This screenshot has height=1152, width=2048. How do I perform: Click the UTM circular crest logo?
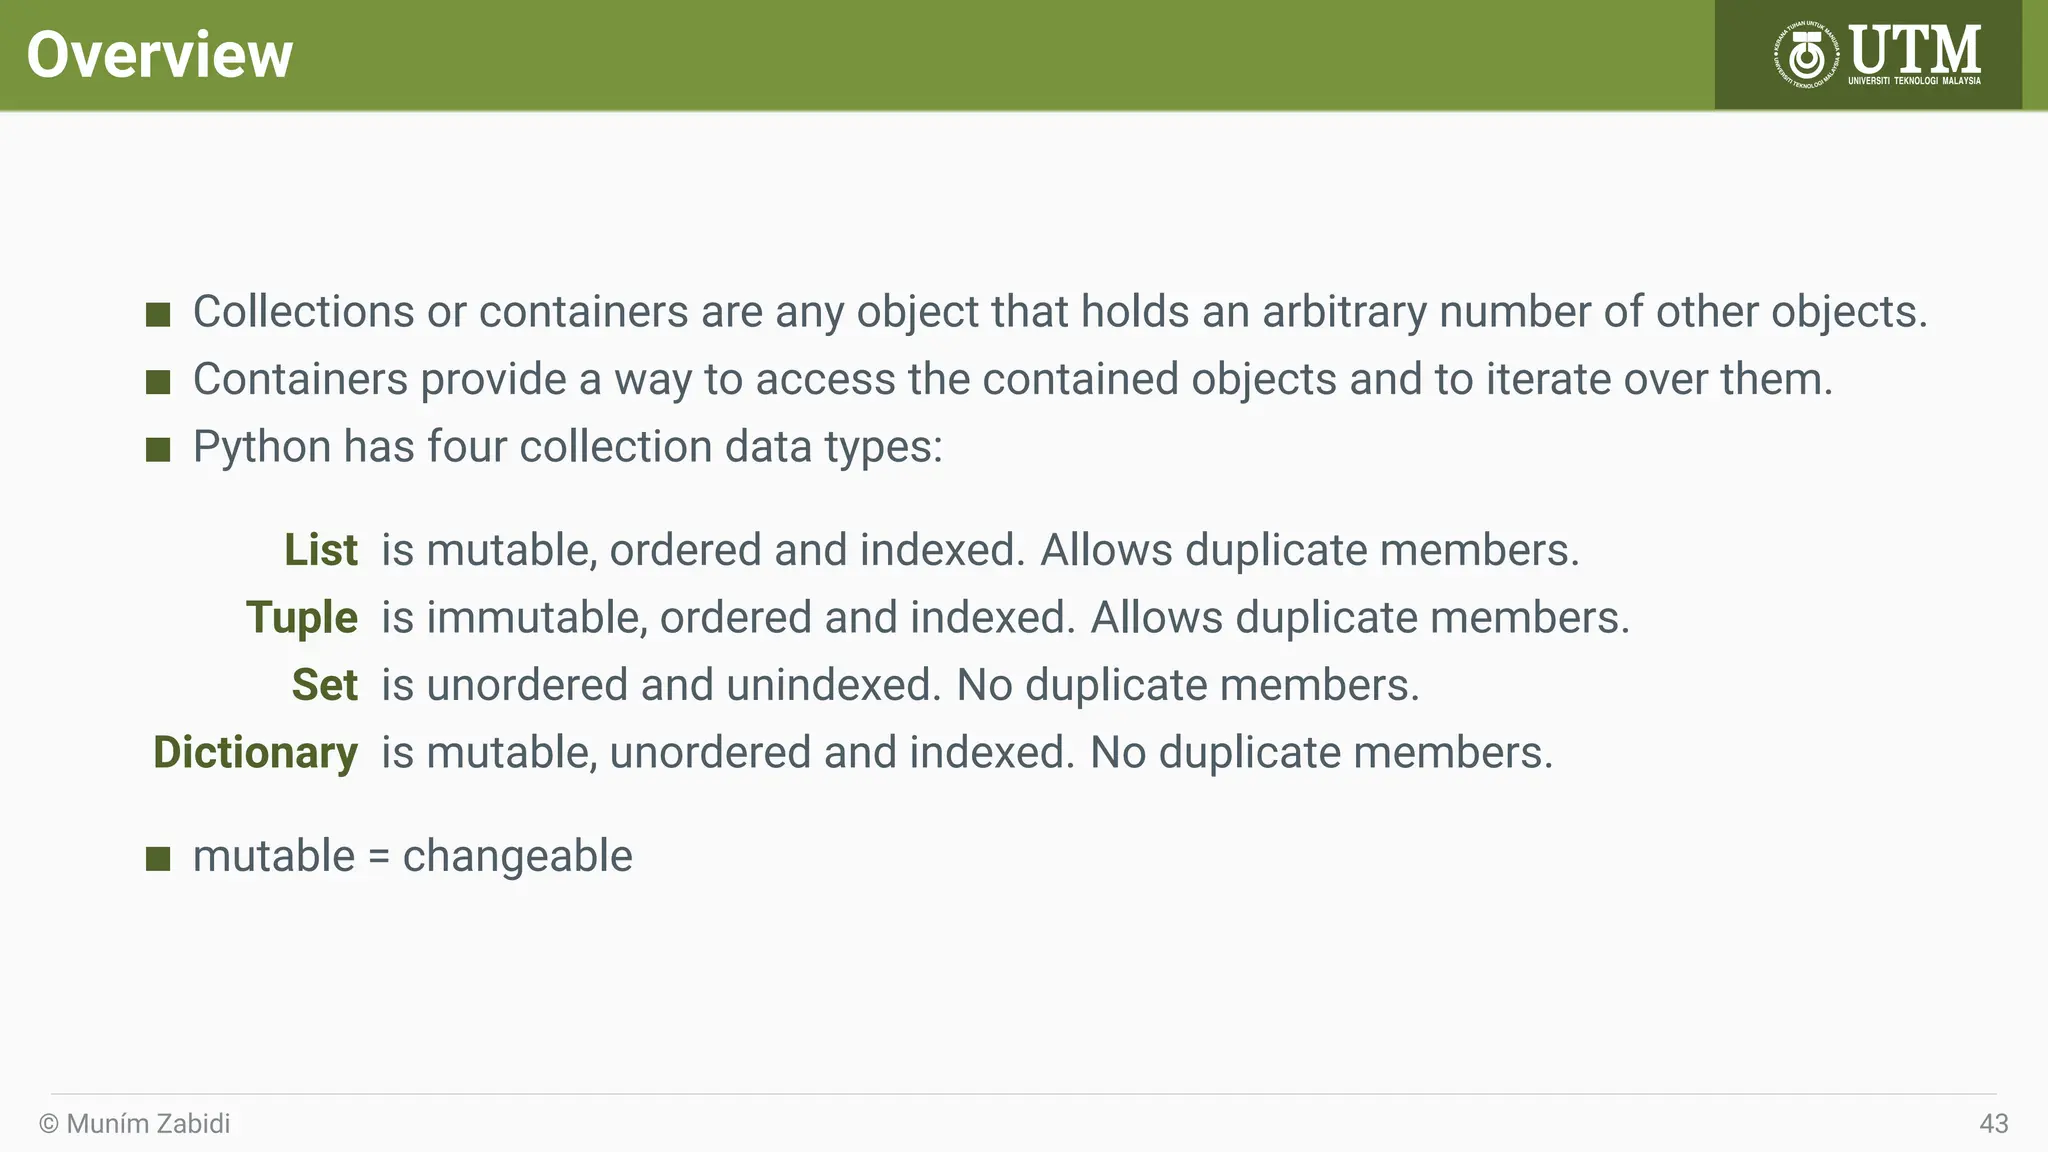pyautogui.click(x=1806, y=55)
